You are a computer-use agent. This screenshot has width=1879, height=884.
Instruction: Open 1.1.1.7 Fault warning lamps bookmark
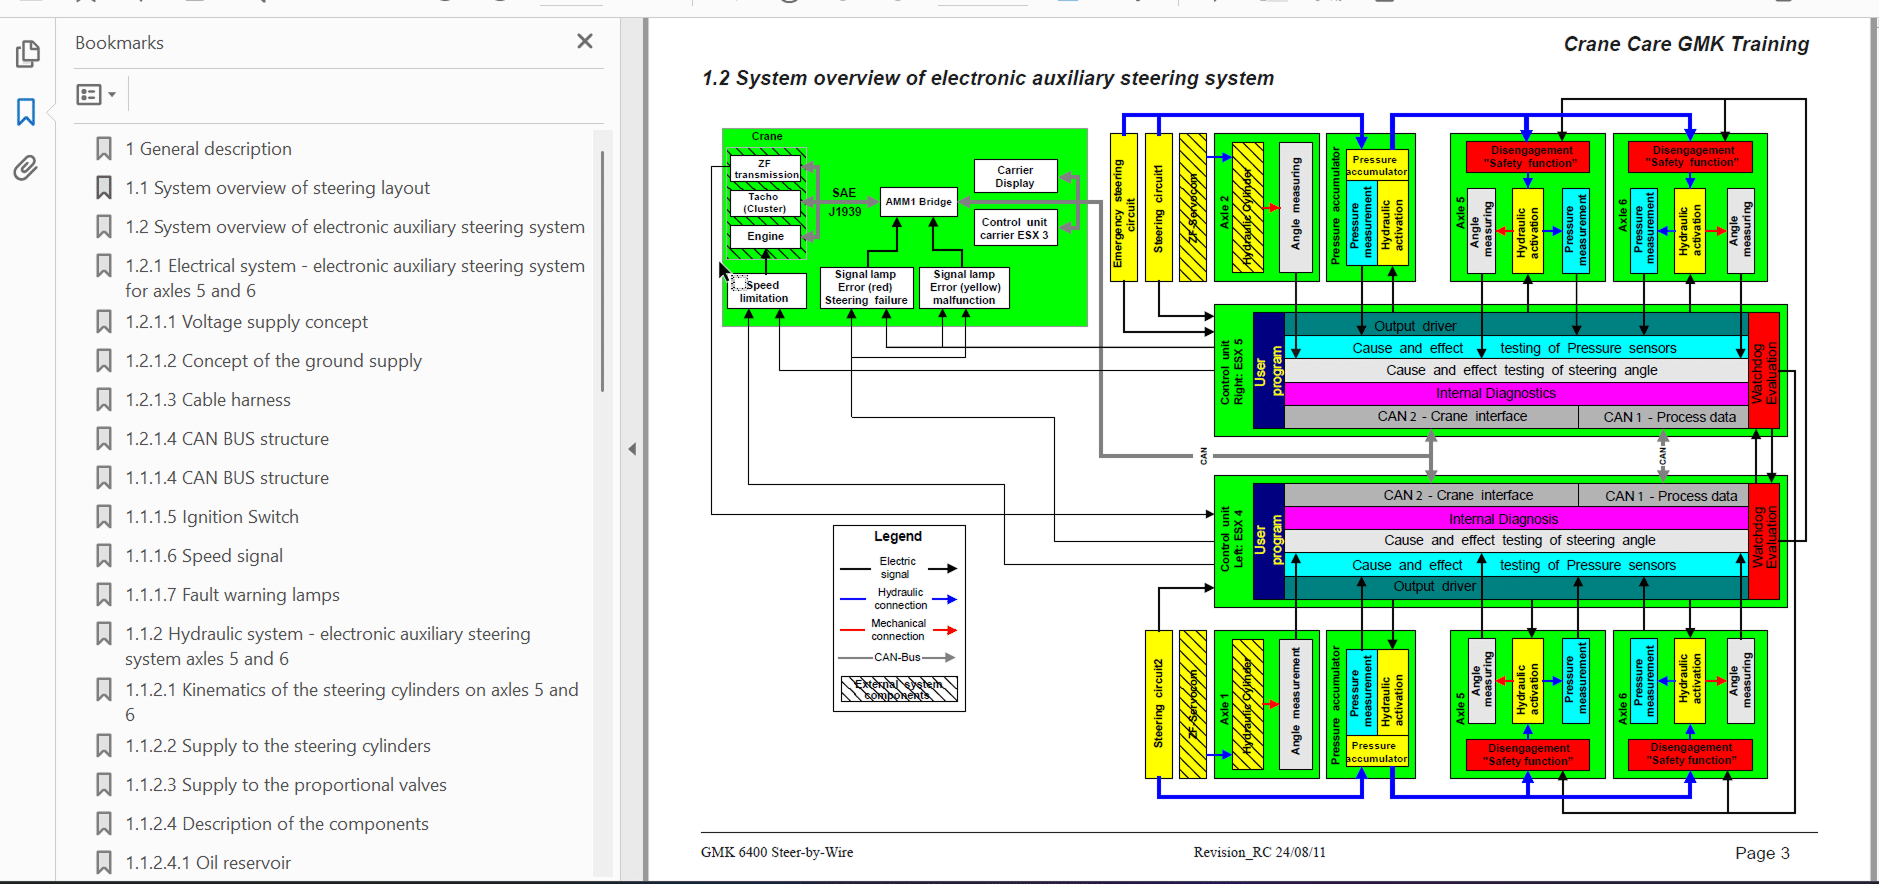[232, 595]
